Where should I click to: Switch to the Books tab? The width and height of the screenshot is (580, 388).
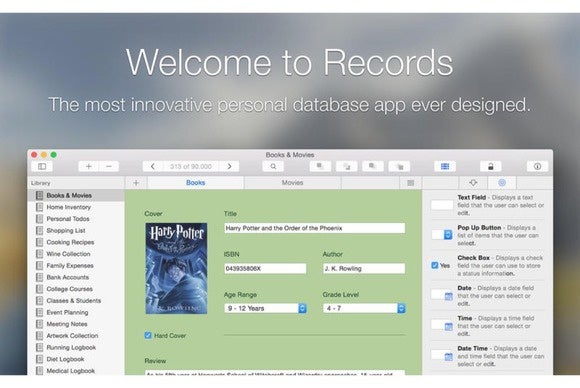point(196,183)
